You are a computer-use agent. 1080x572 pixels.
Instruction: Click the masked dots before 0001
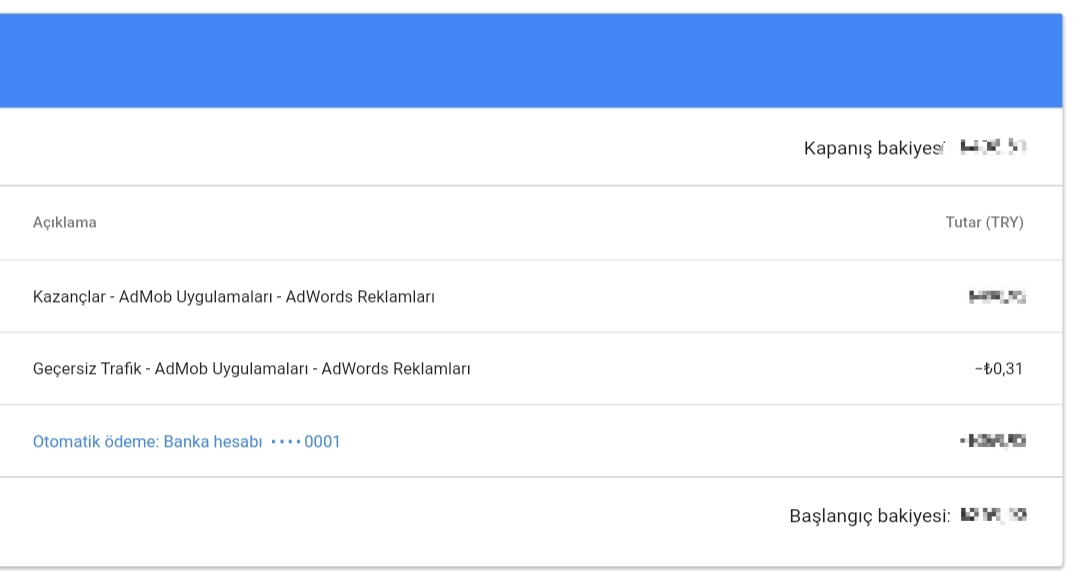(x=286, y=442)
